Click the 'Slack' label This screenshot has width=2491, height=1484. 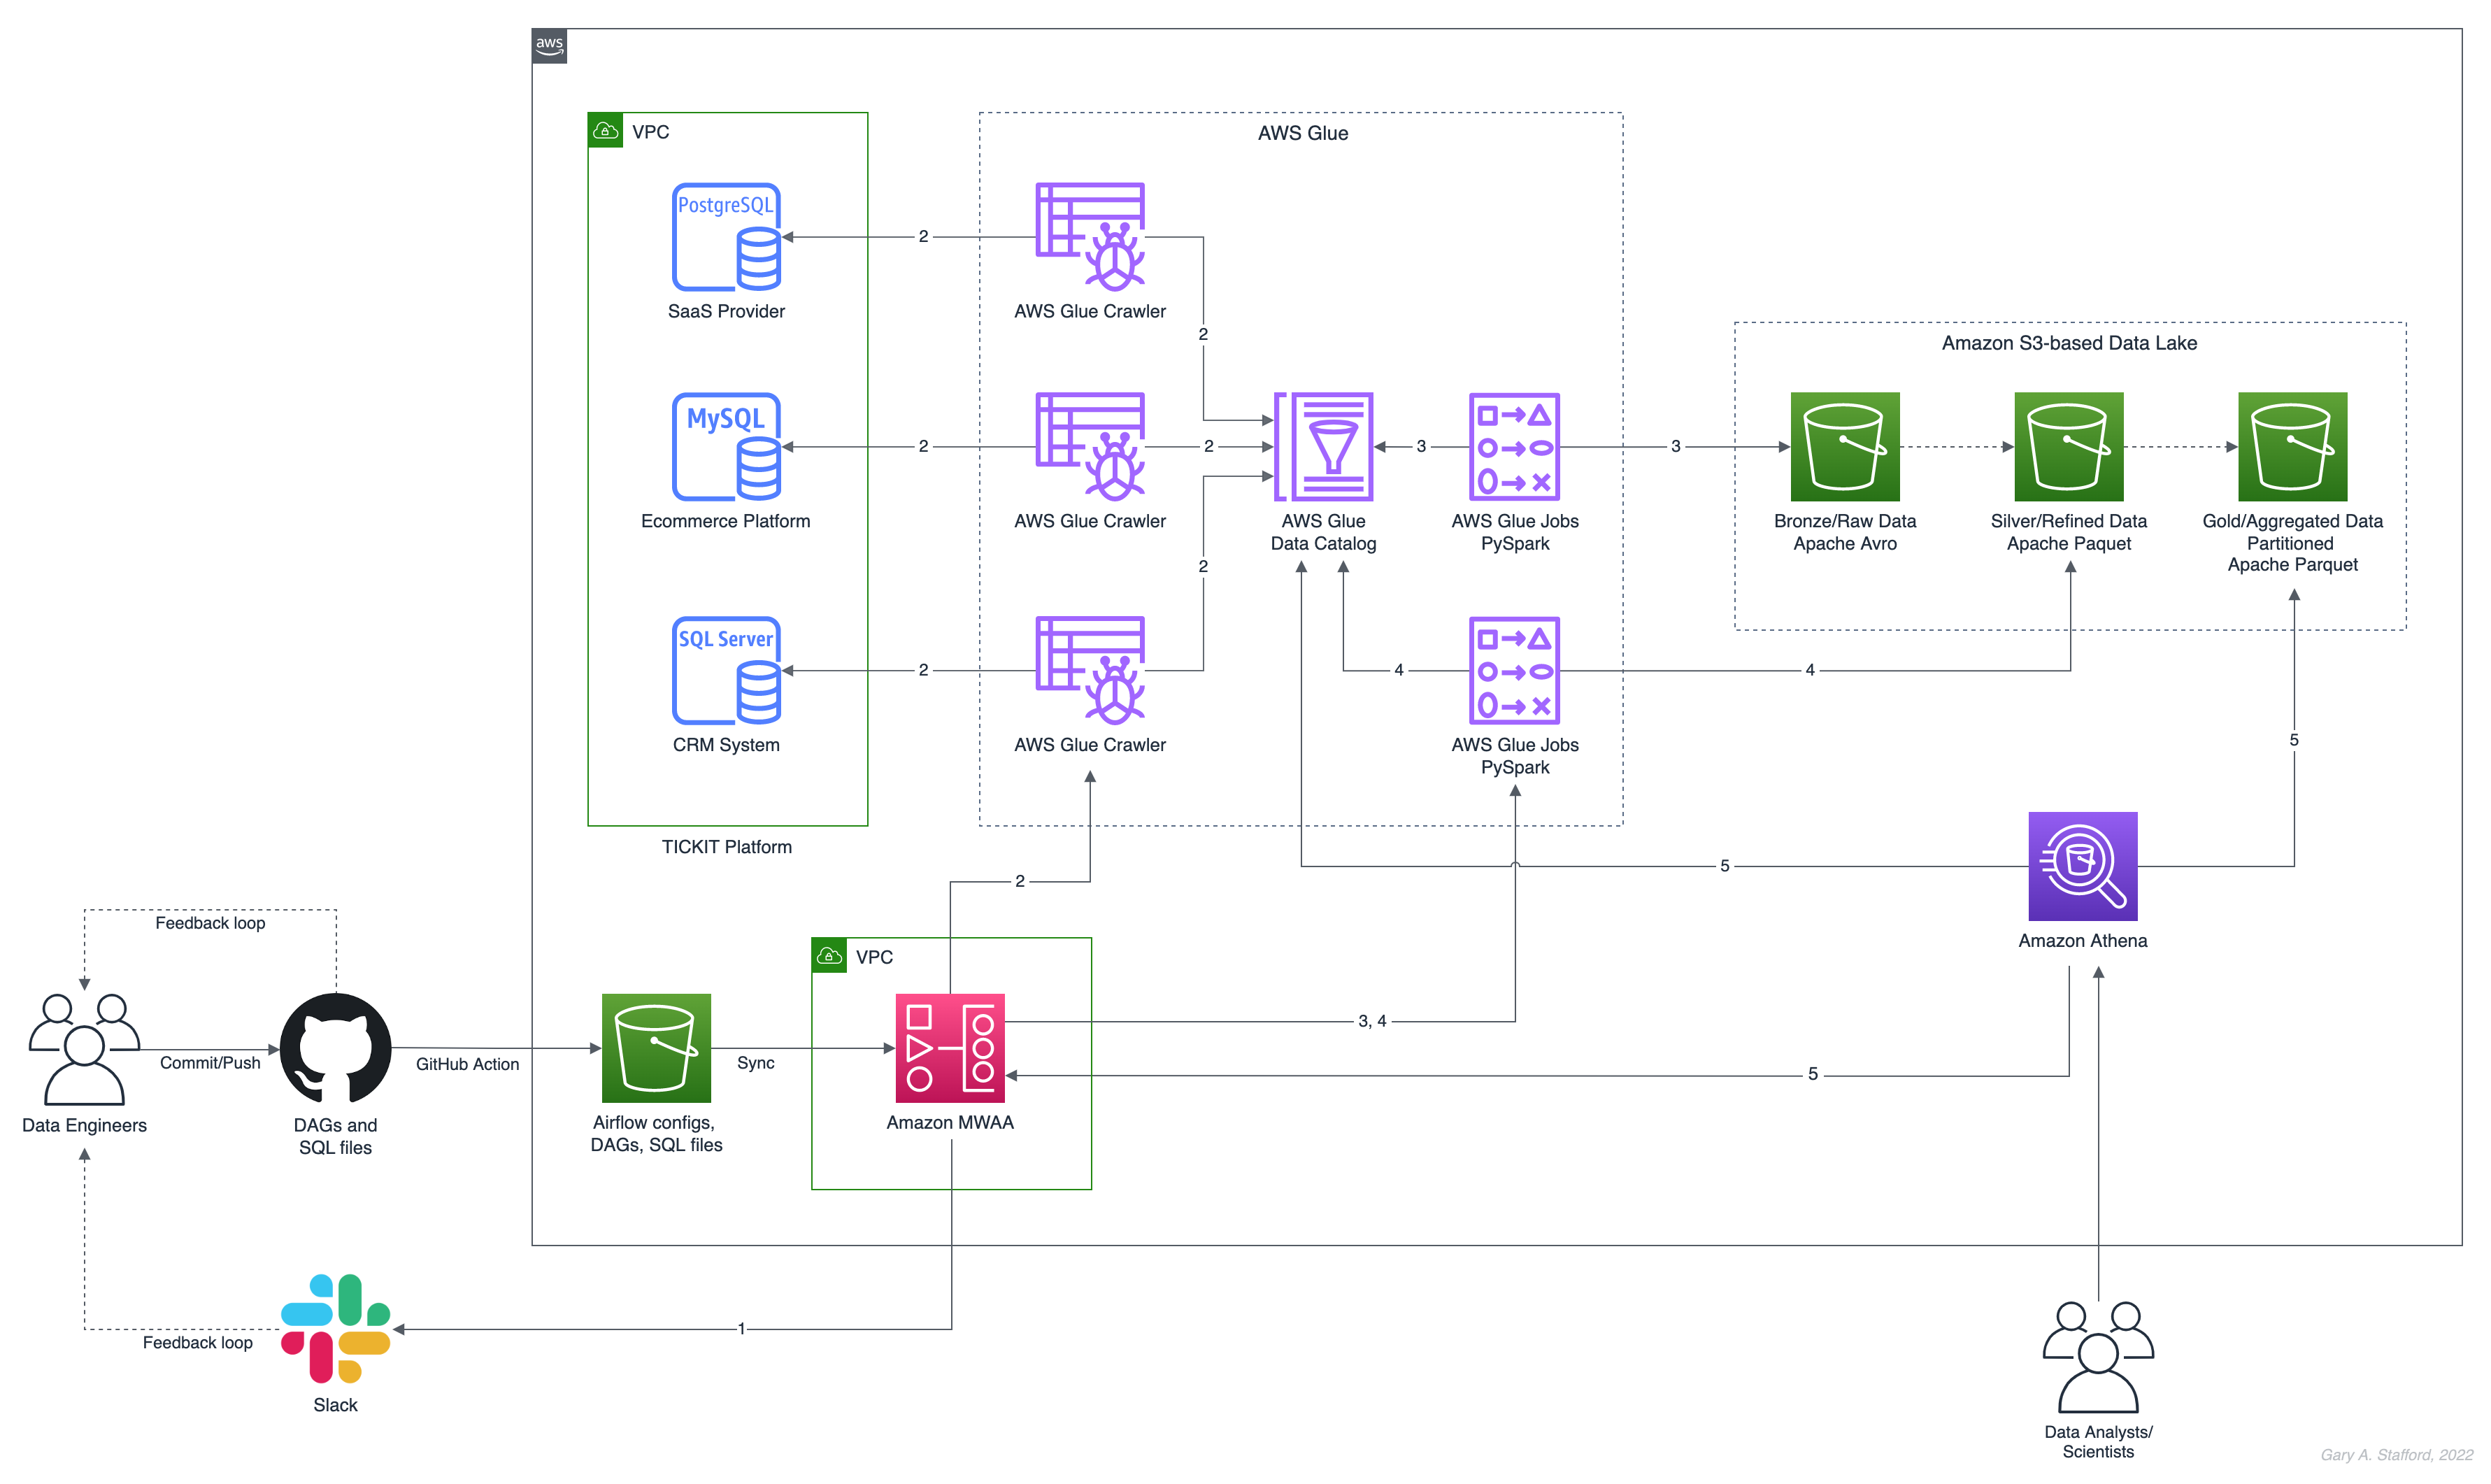(335, 1405)
